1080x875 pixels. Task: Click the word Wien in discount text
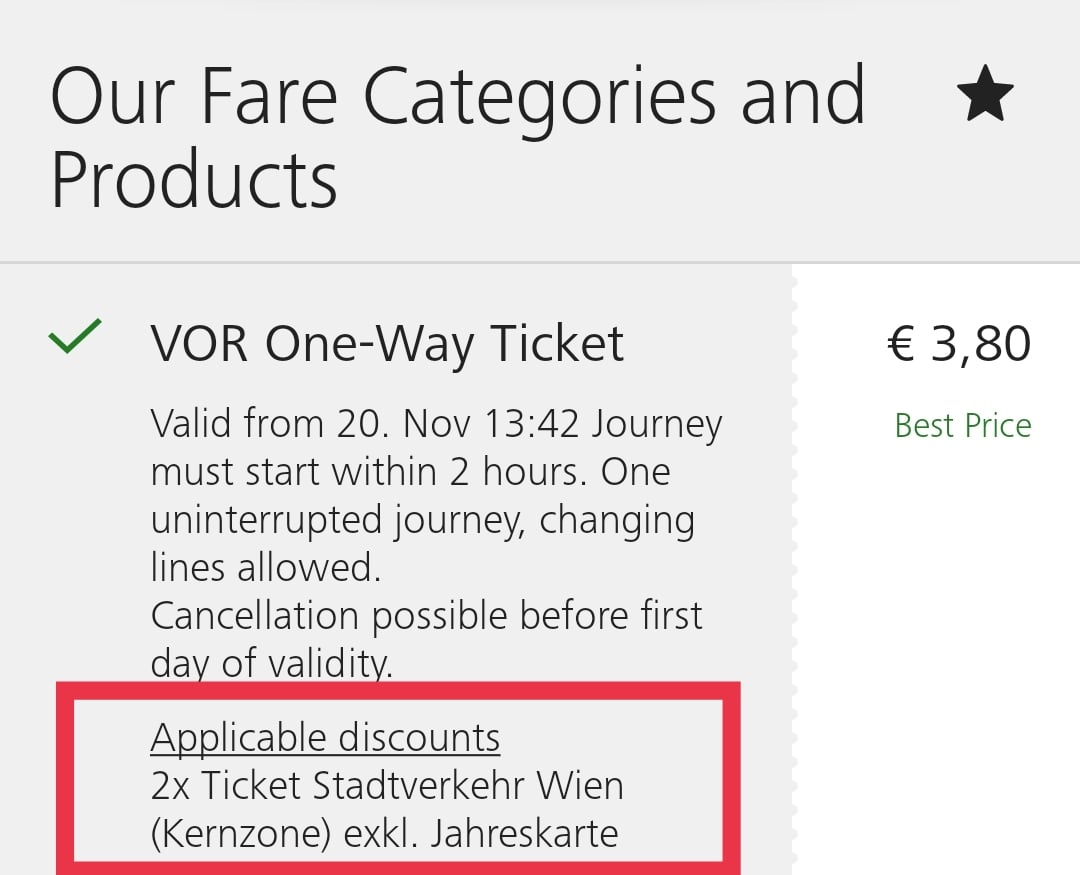coord(580,786)
